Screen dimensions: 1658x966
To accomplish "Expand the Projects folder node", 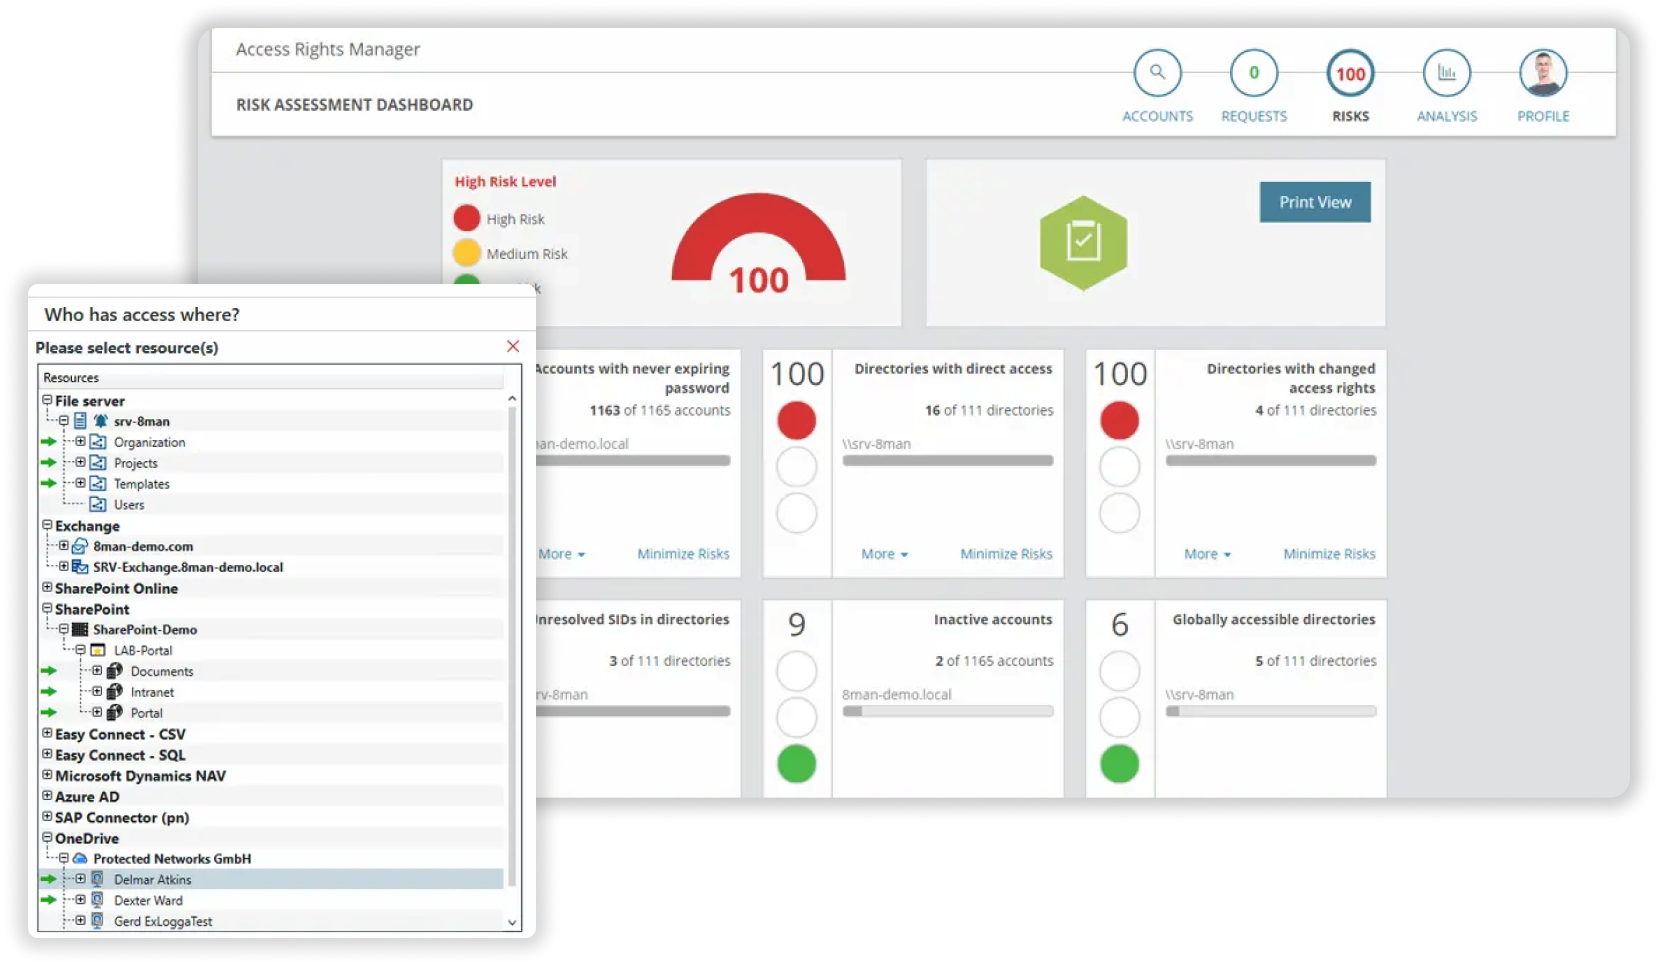I will (x=80, y=462).
